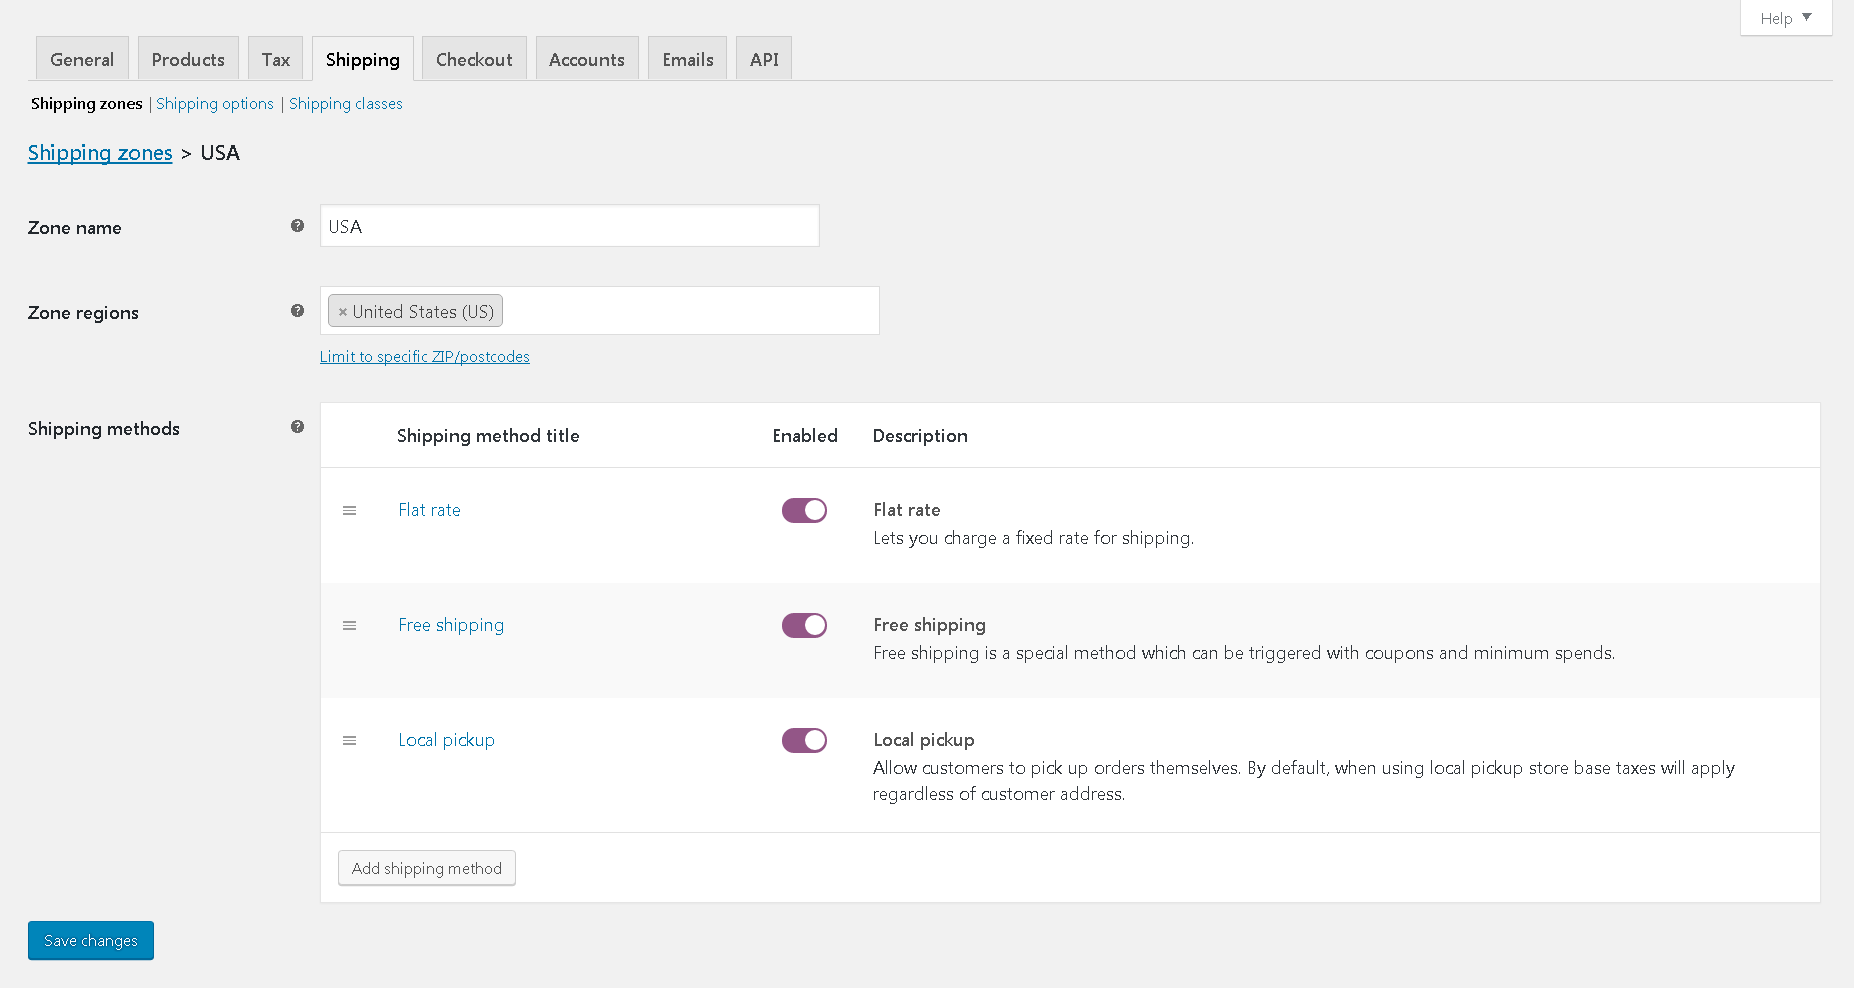Grab the Flat rate drag handle
Image resolution: width=1854 pixels, height=988 pixels.
click(349, 510)
